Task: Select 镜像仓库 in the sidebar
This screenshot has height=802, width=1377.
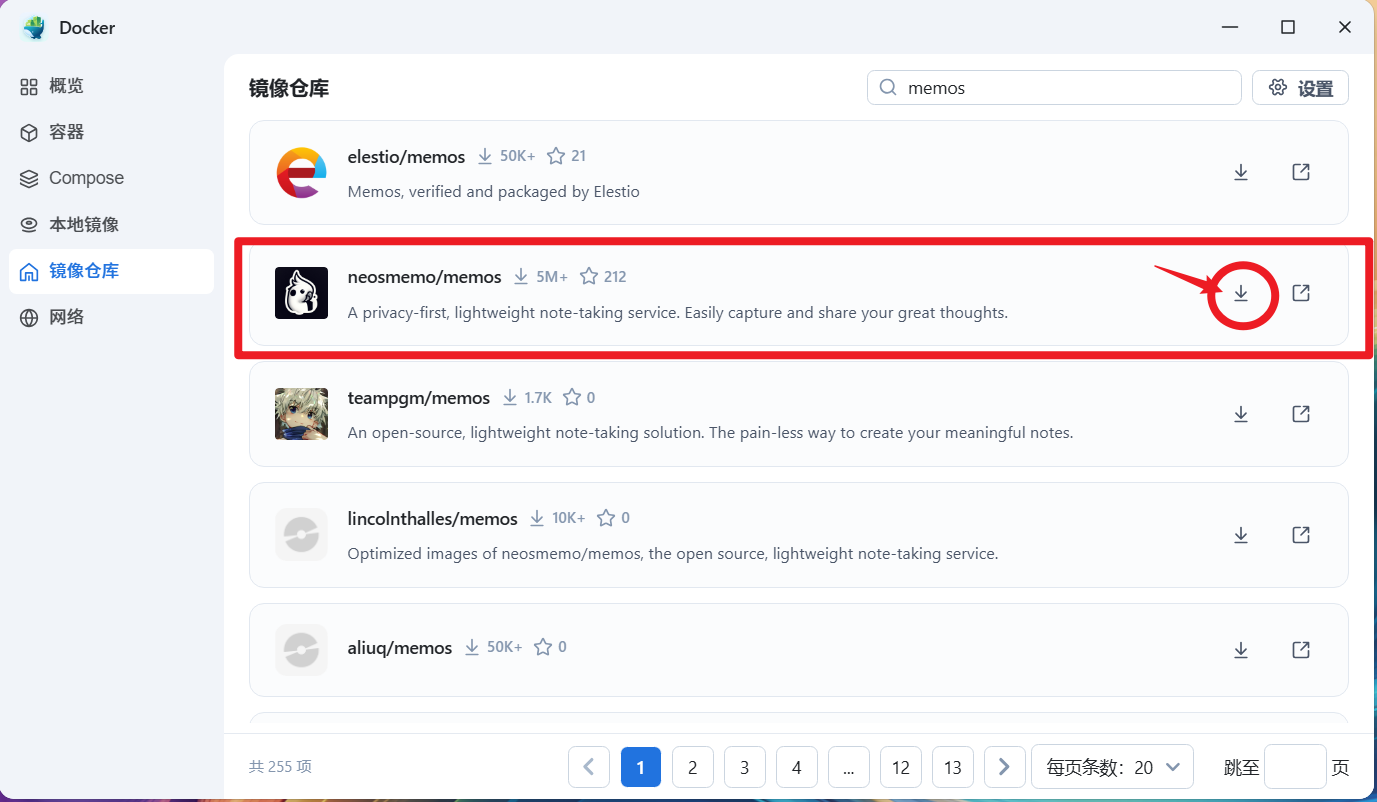Action: (x=111, y=271)
